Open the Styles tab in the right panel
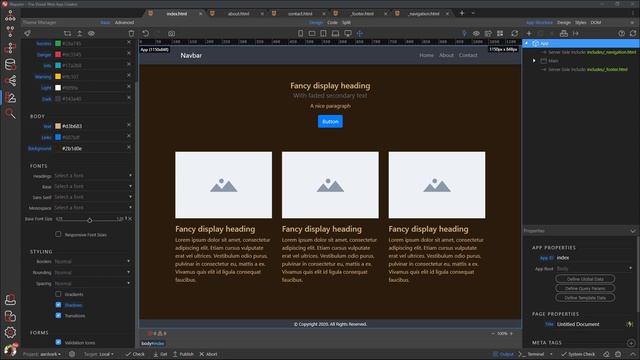Image resolution: width=640 pixels, height=360 pixels. (x=581, y=22)
